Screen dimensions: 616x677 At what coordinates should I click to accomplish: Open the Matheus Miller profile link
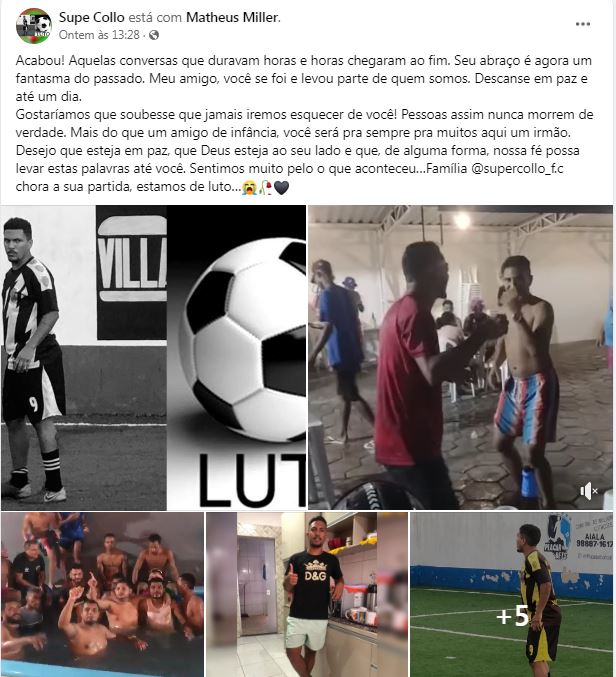(232, 17)
